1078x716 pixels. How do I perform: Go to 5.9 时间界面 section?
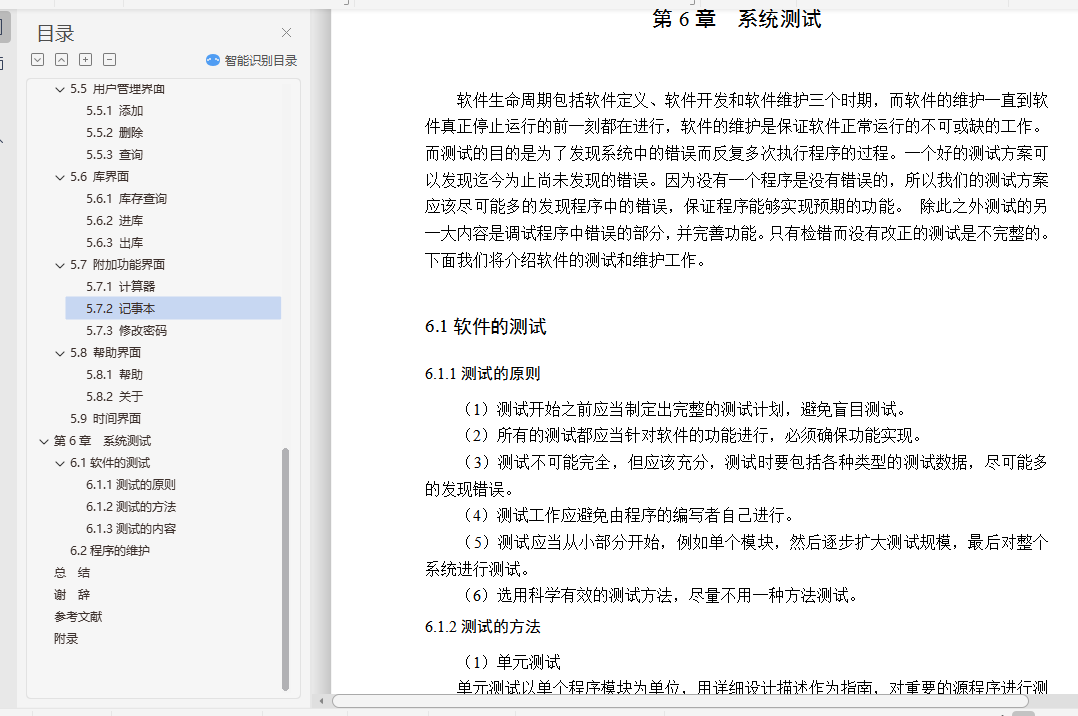[x=105, y=419]
